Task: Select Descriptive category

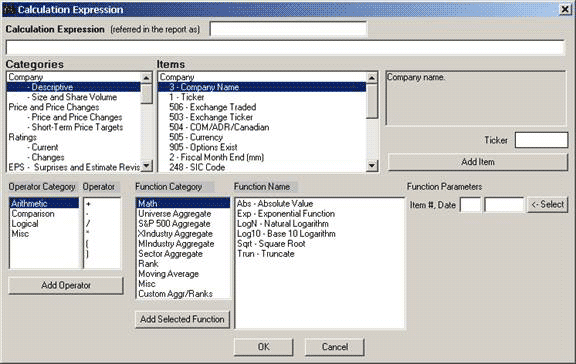Action: point(73,87)
